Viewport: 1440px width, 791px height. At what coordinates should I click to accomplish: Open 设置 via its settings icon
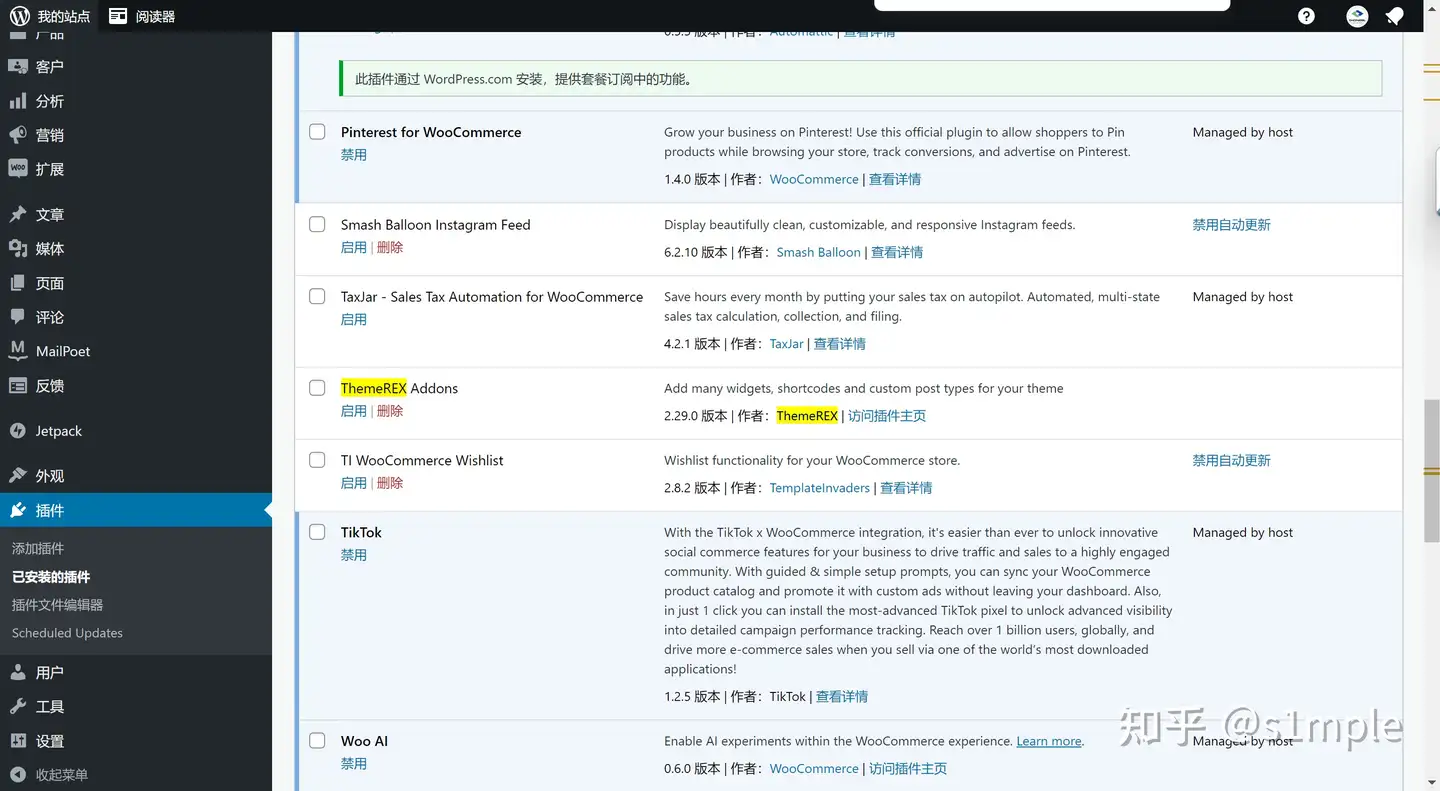tap(18, 741)
